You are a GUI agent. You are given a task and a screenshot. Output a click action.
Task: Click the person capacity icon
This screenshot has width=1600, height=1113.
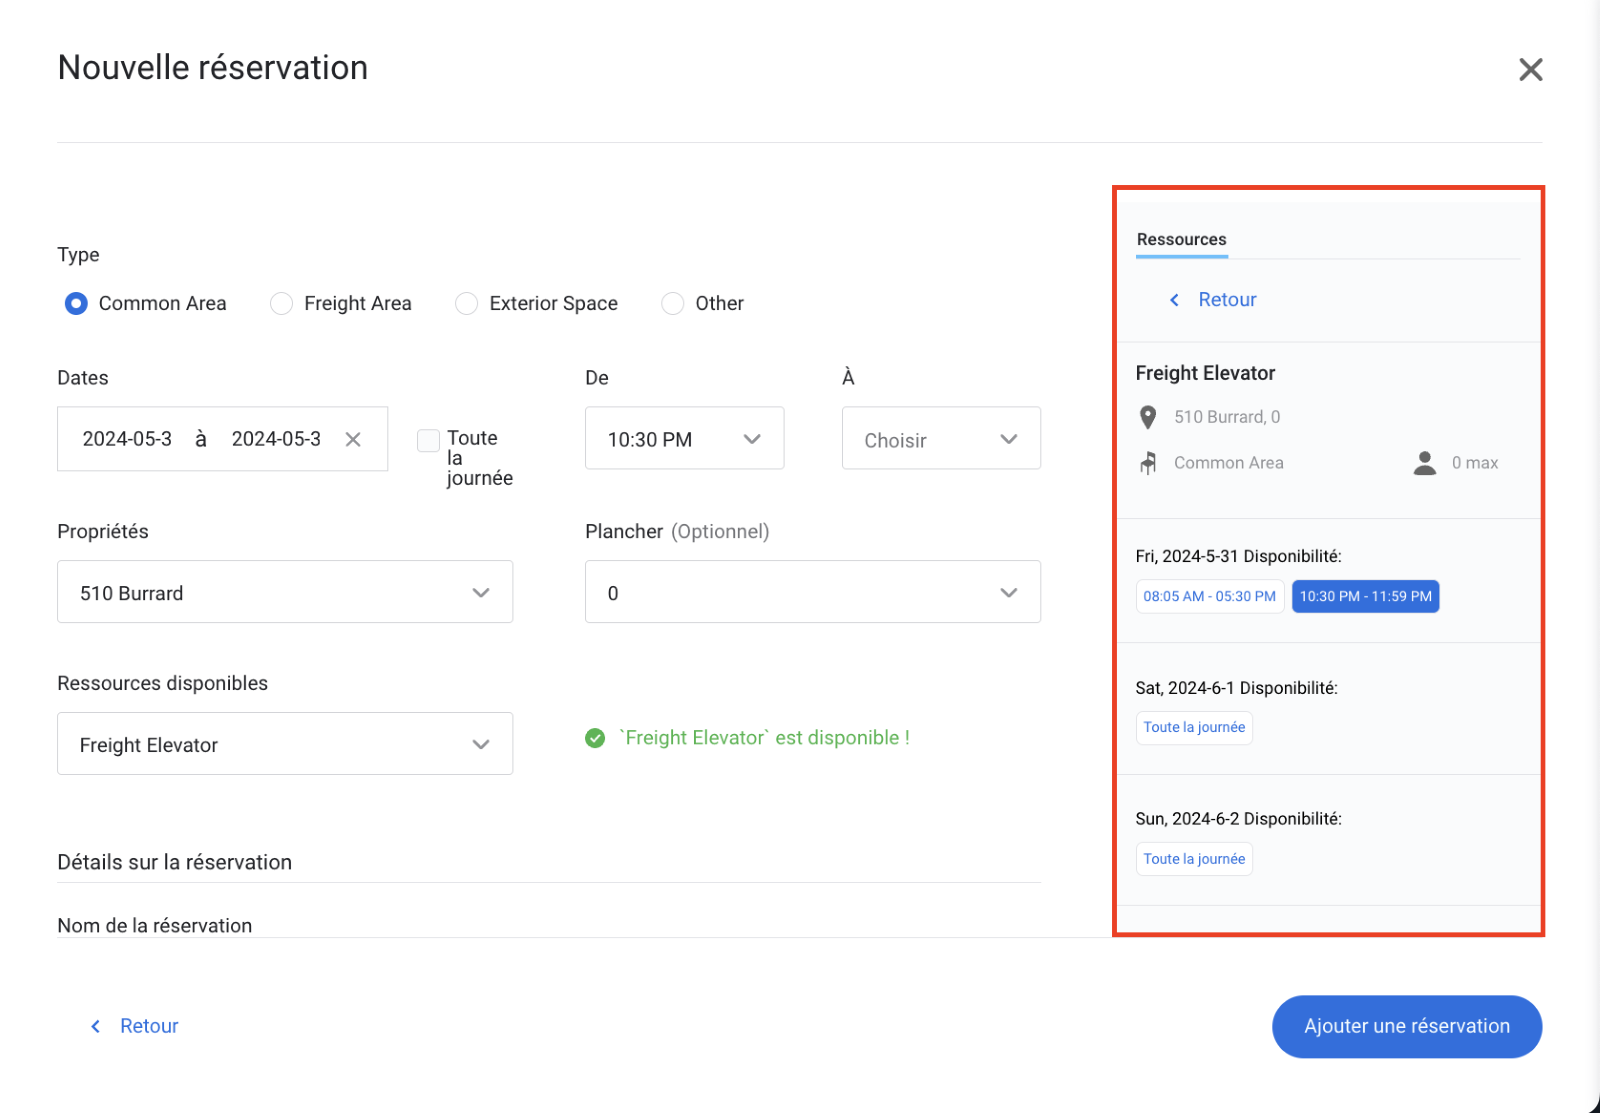click(1424, 463)
